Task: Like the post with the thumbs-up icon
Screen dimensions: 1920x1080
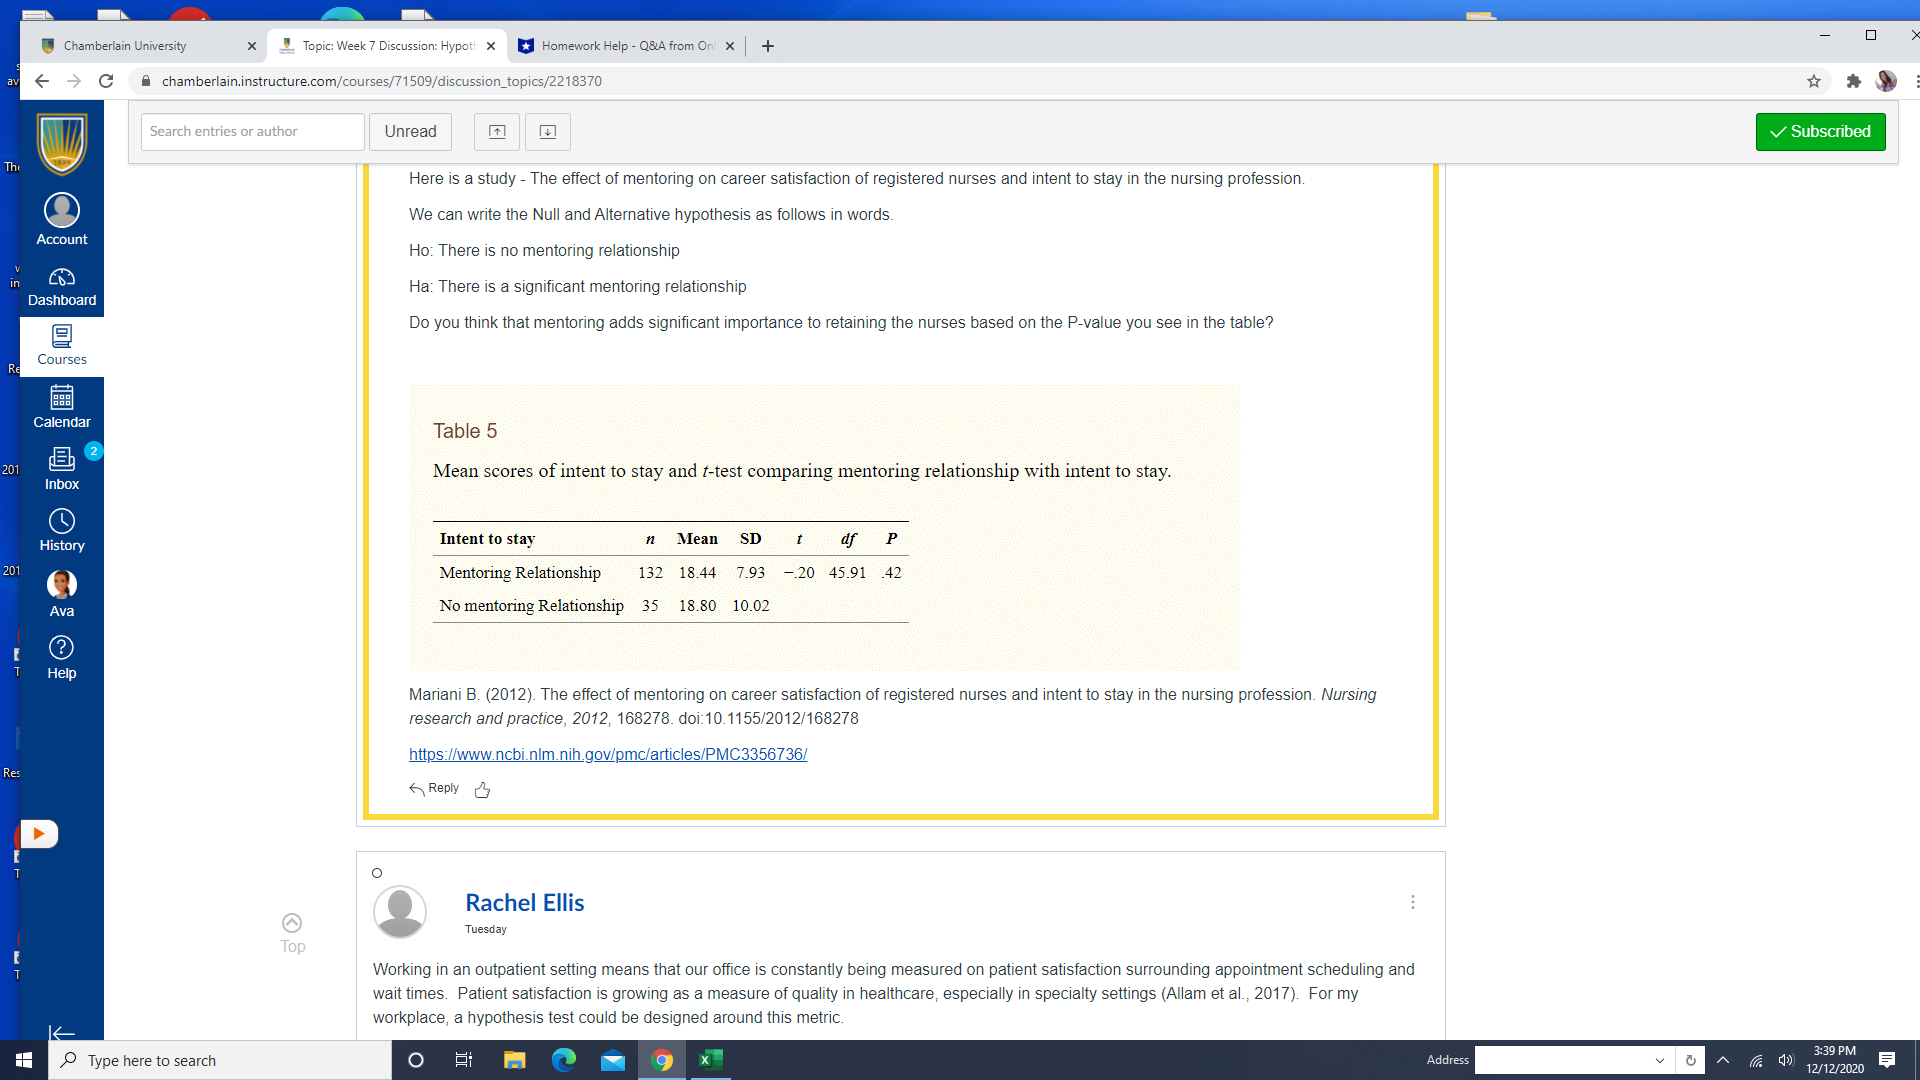Action: coord(482,790)
